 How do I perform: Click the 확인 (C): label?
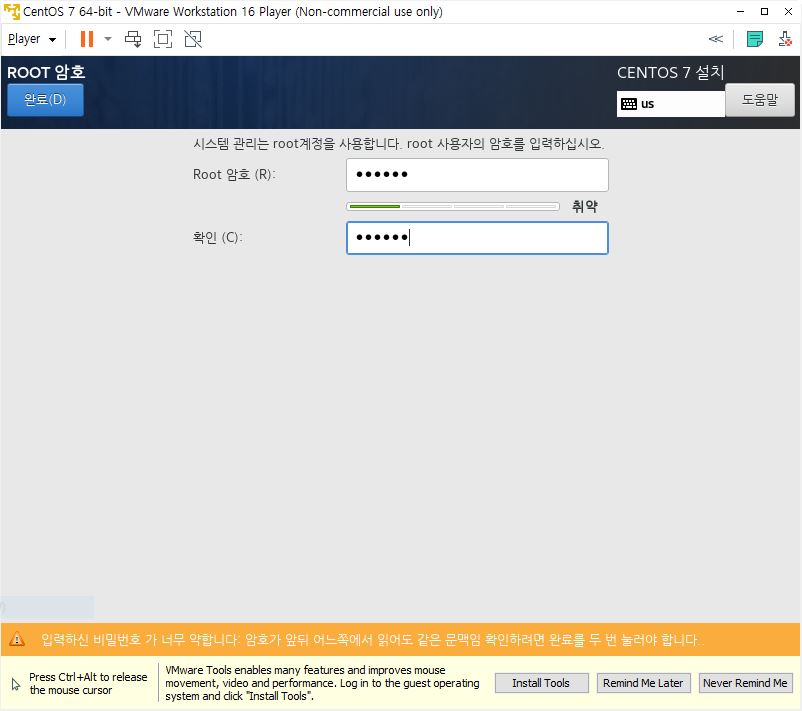click(217, 237)
